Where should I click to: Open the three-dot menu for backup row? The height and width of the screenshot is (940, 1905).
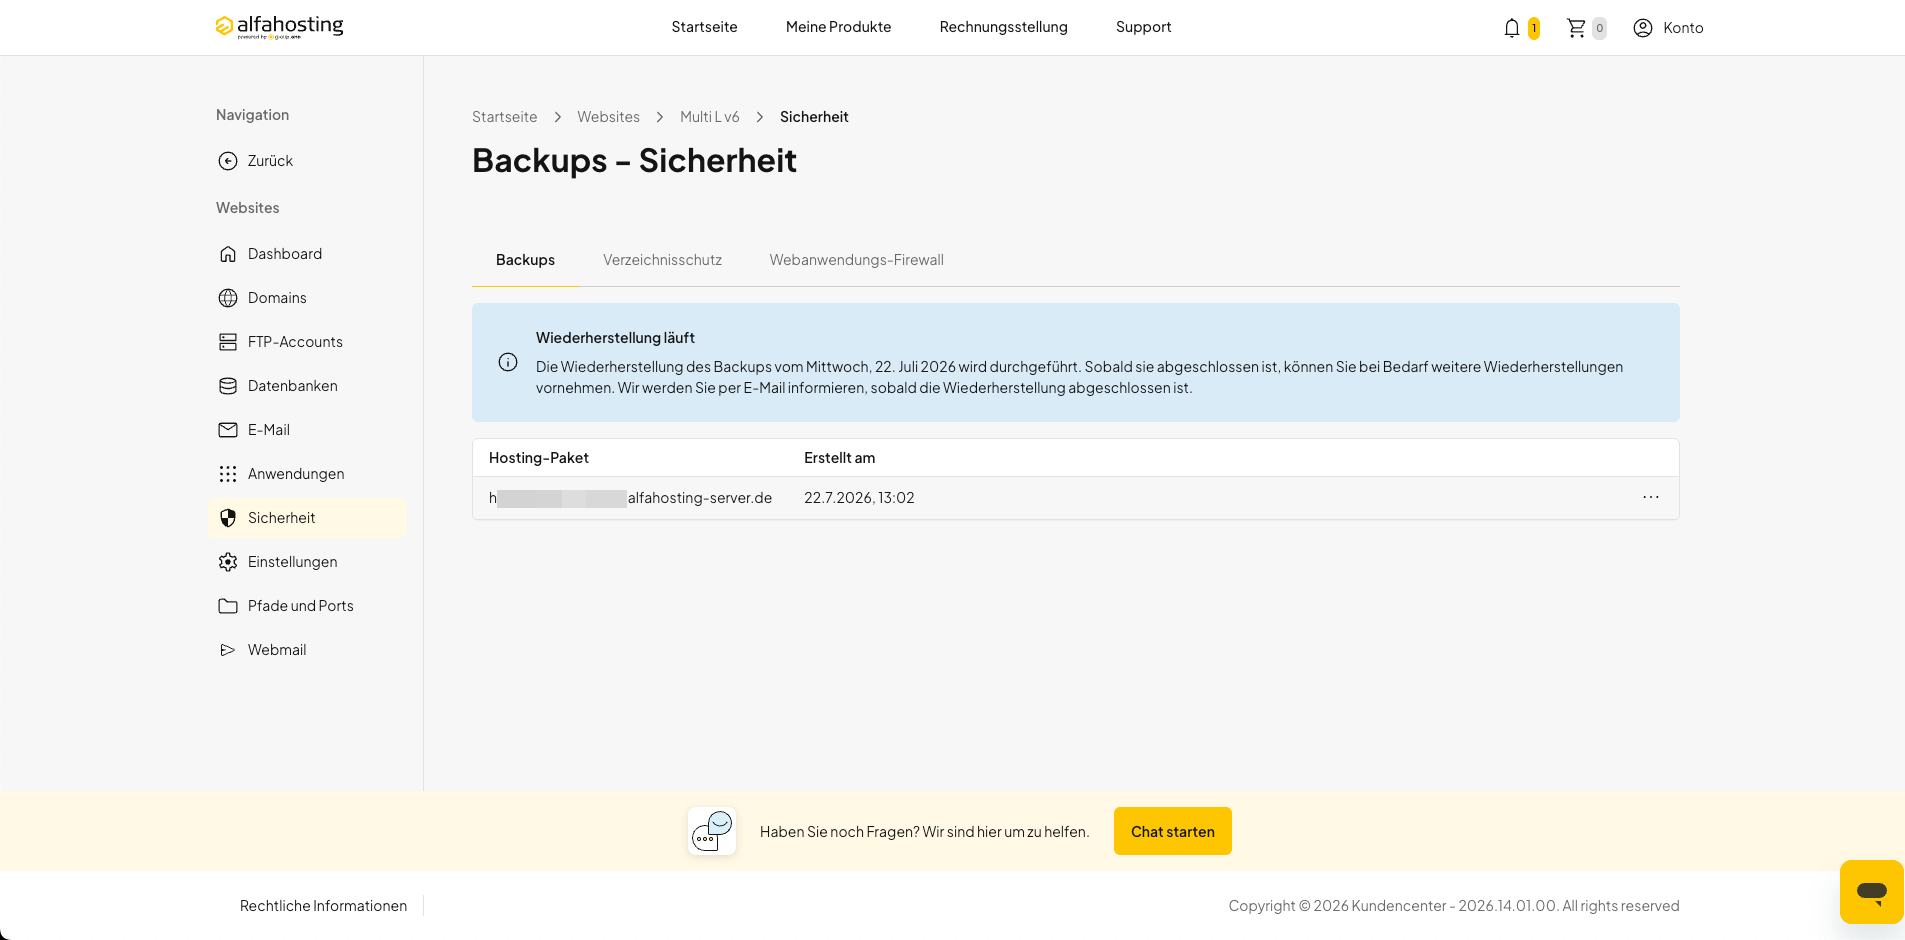coord(1651,497)
